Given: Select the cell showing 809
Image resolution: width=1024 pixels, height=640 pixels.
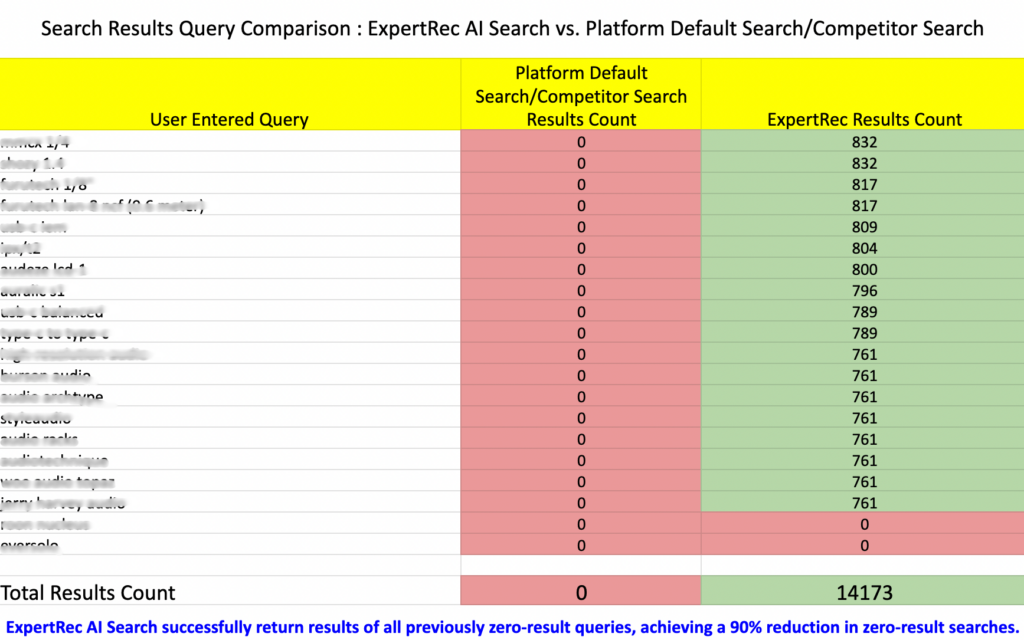Looking at the screenshot, I should 864,227.
